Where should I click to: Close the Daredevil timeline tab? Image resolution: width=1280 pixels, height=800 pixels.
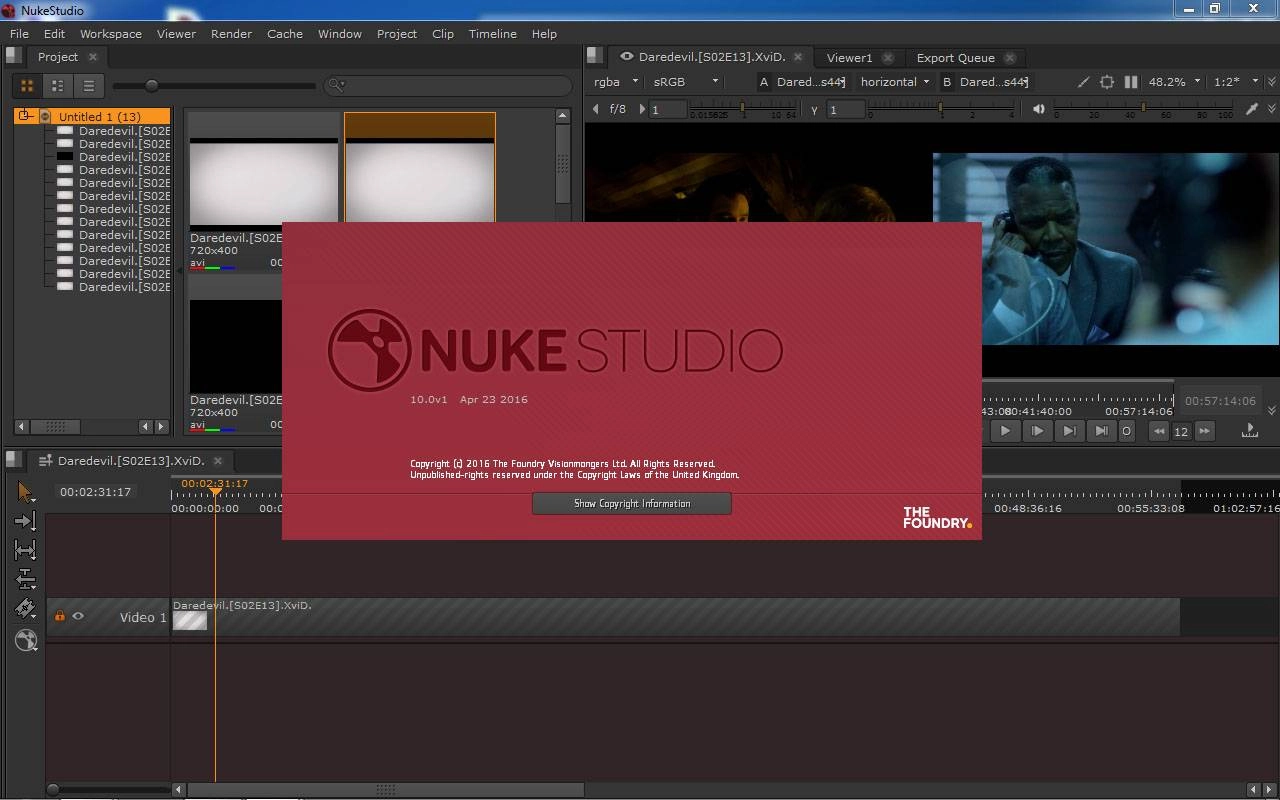217,460
